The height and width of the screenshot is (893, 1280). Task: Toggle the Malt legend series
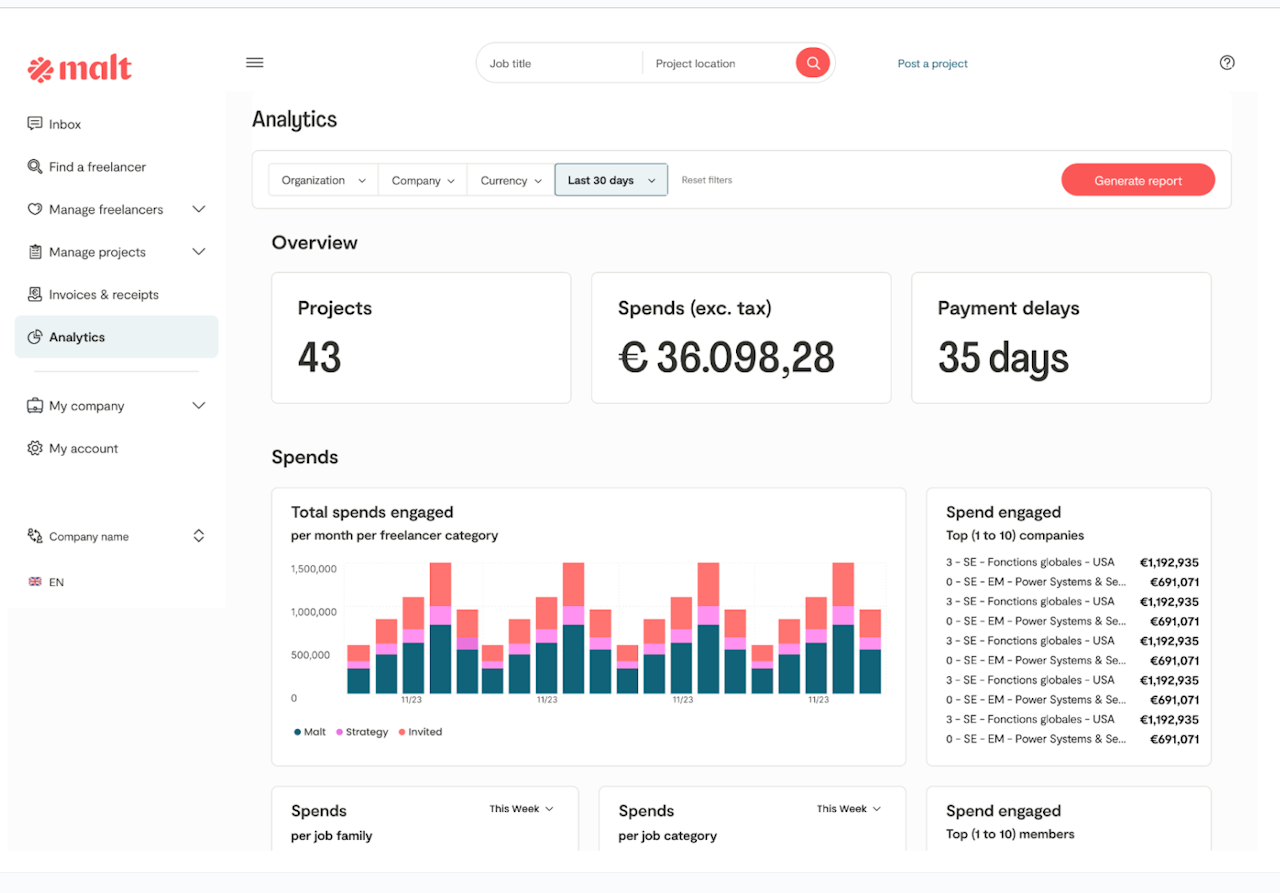310,732
